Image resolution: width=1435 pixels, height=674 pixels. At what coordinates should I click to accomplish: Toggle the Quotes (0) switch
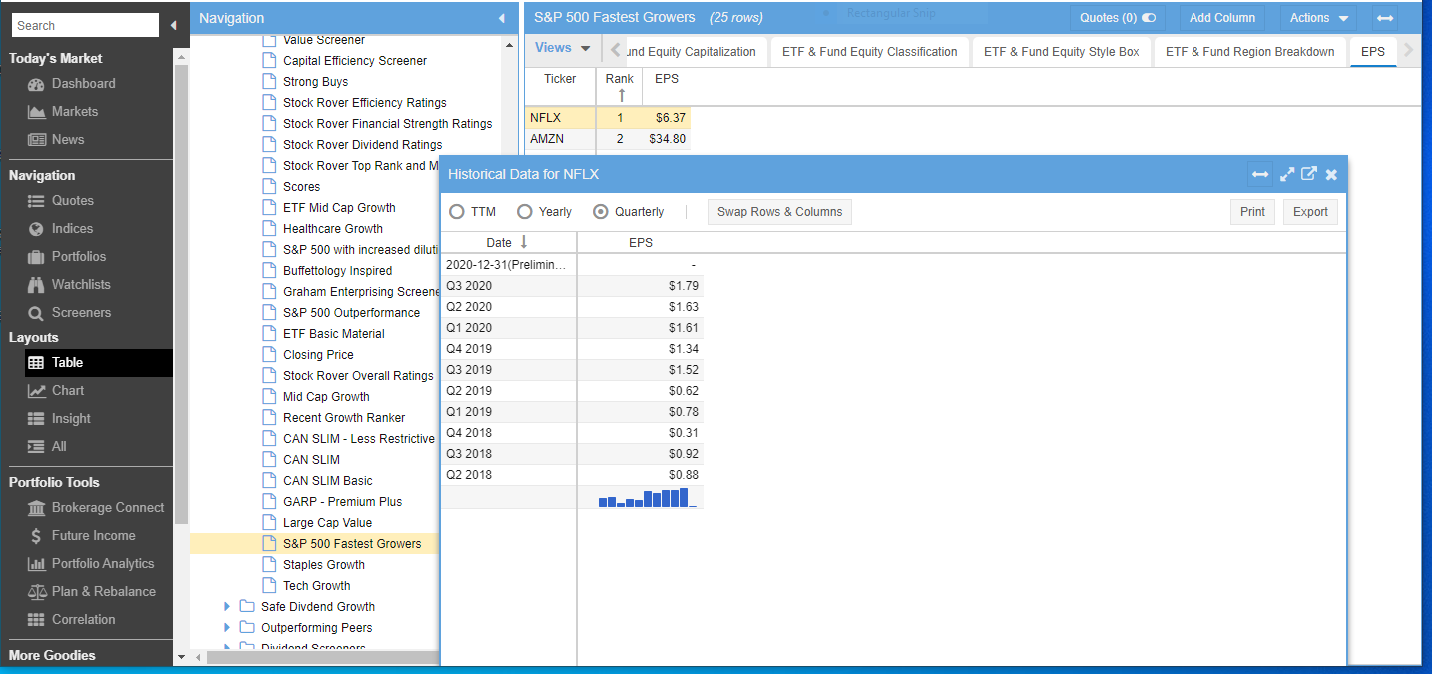[x=1148, y=18]
